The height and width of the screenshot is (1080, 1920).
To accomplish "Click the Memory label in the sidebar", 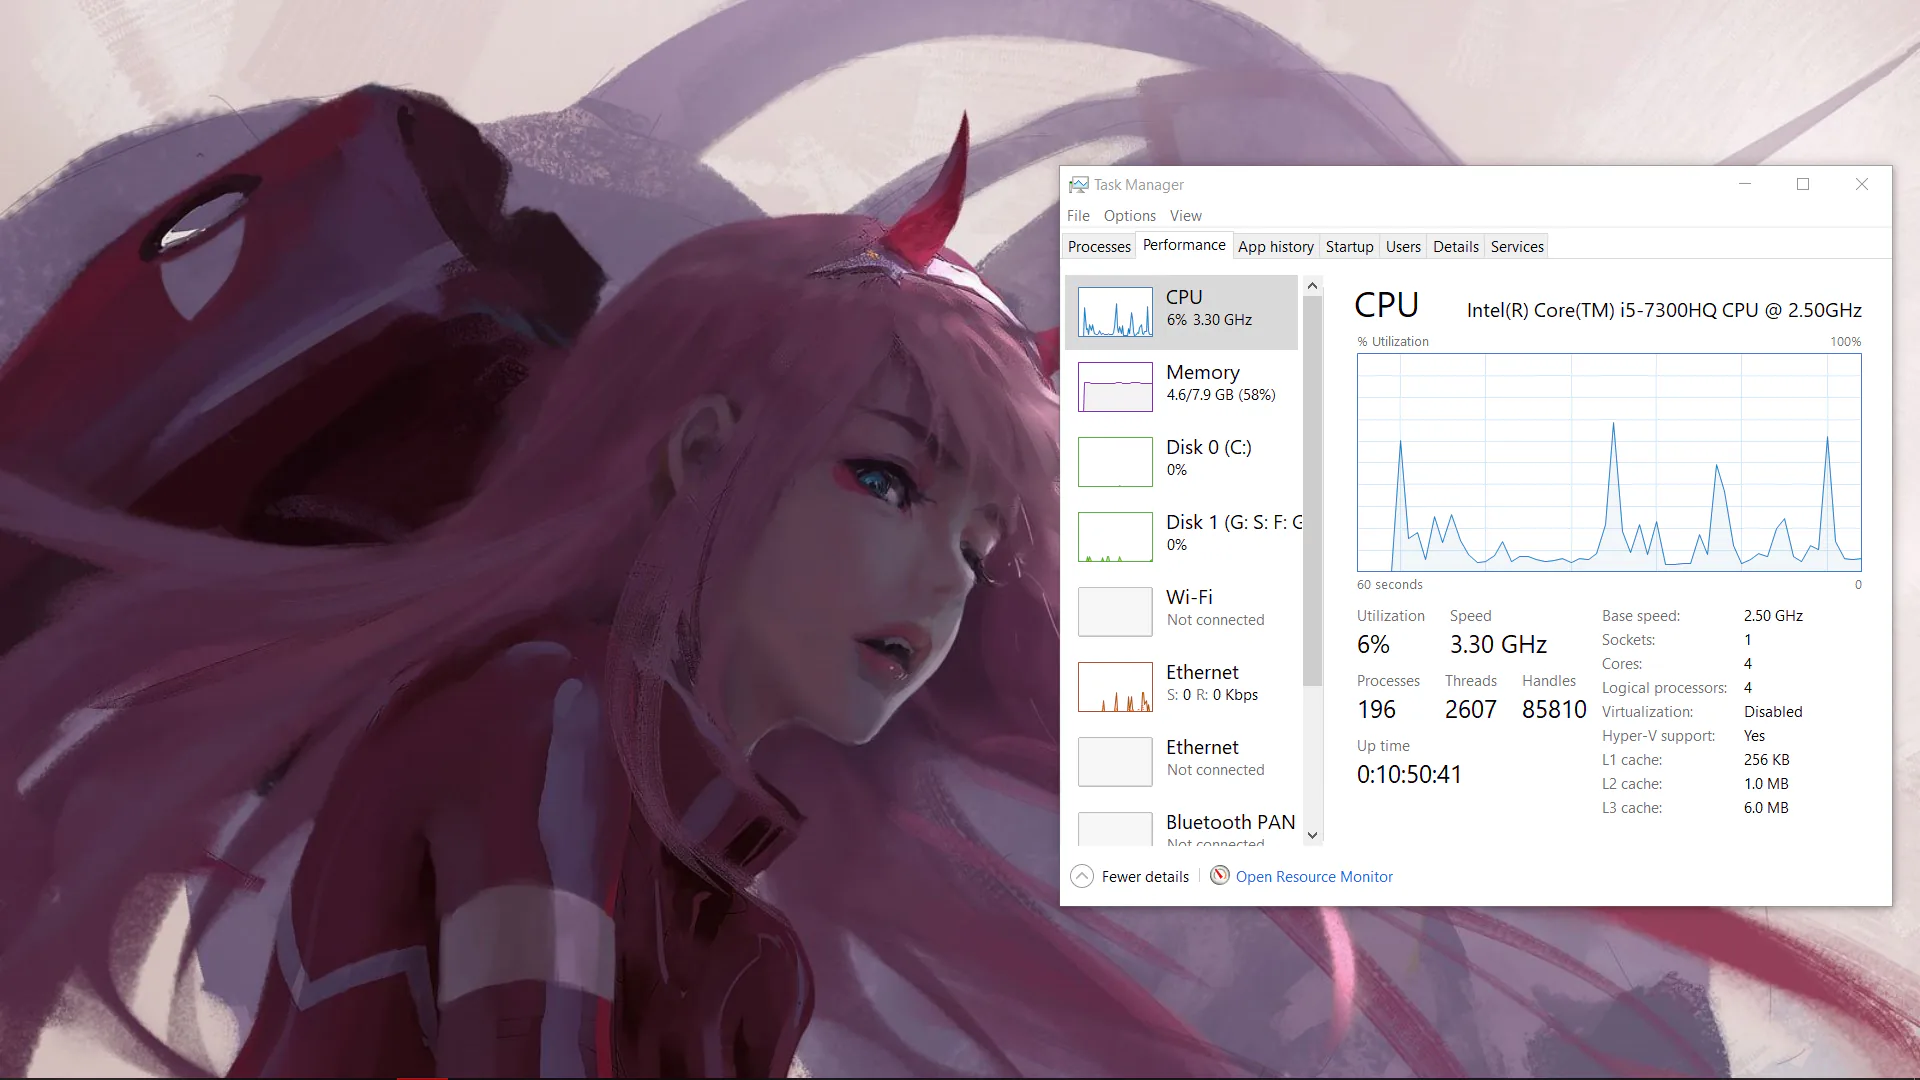I will click(x=1203, y=372).
